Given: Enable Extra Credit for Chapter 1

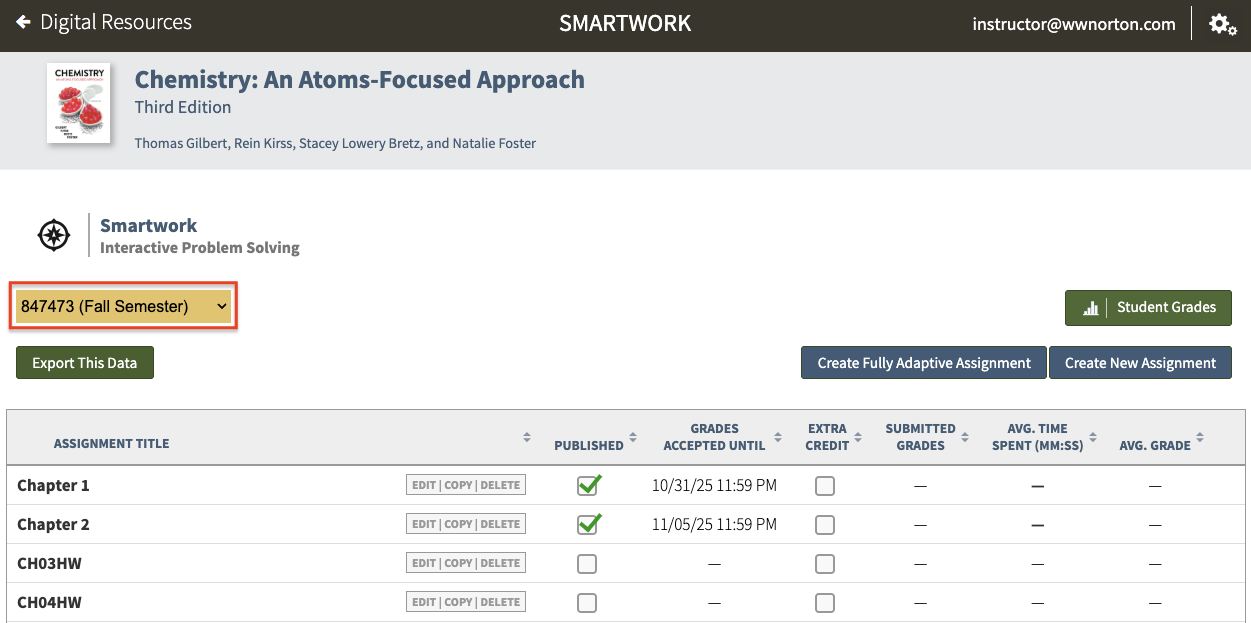Looking at the screenshot, I should tap(825, 486).
